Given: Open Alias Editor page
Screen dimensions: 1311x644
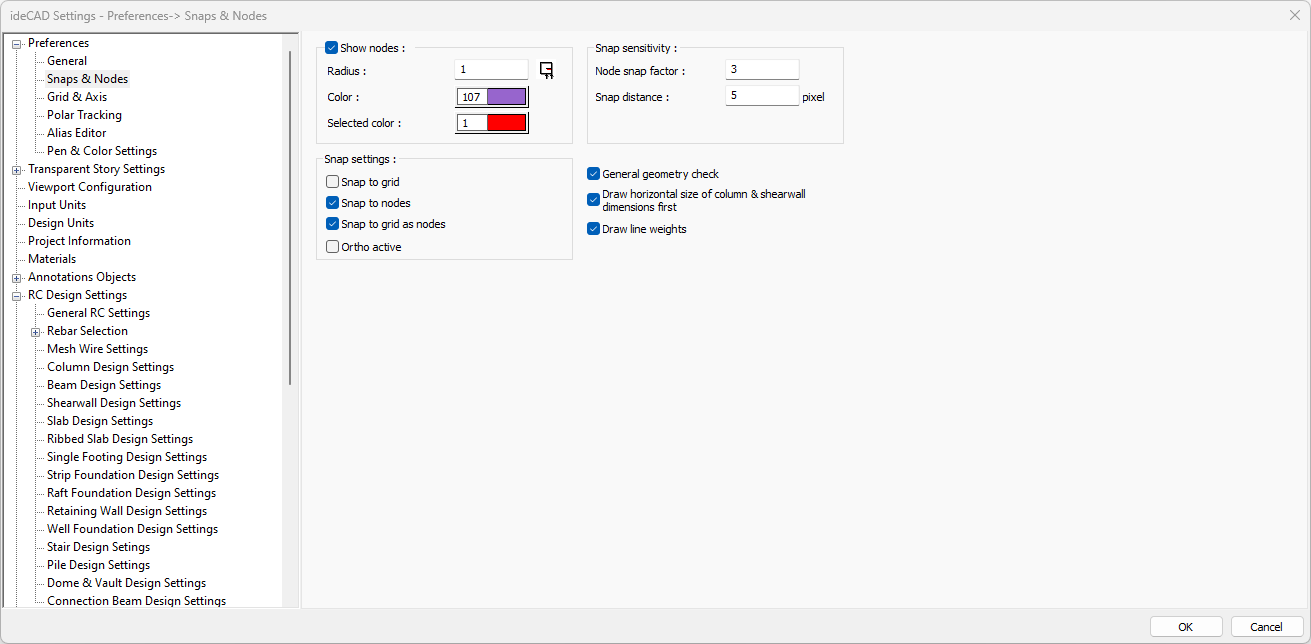Looking at the screenshot, I should [x=76, y=133].
